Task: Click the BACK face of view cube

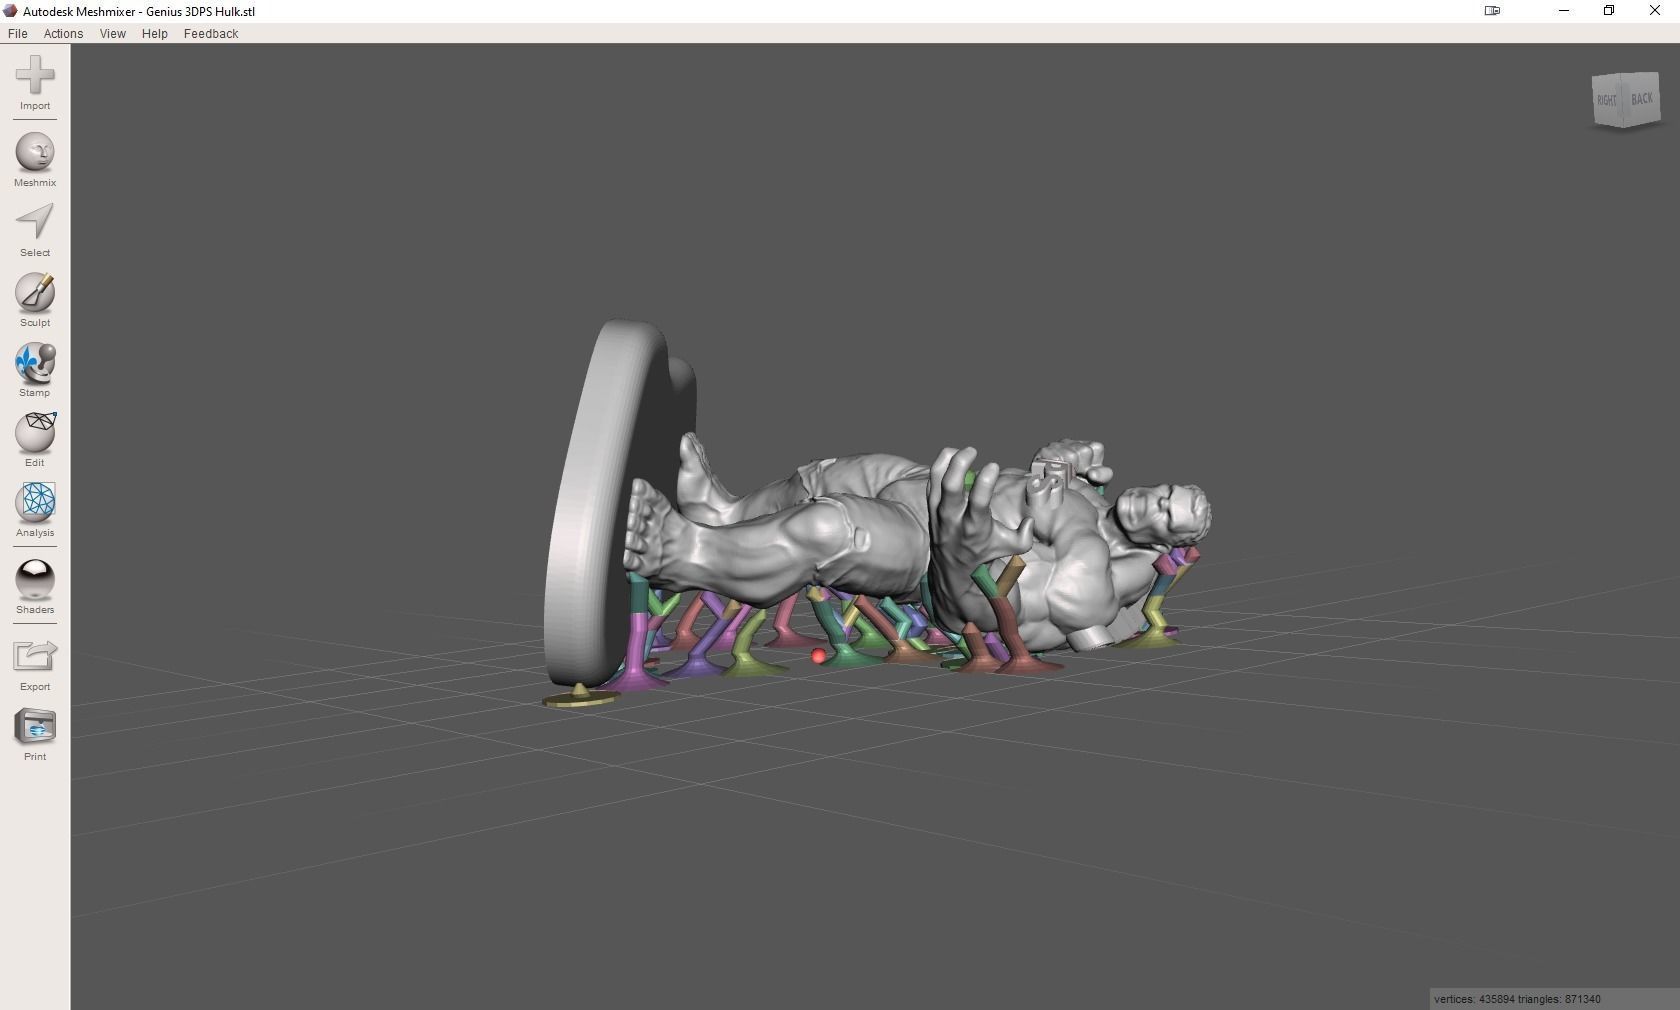Action: click(1642, 98)
